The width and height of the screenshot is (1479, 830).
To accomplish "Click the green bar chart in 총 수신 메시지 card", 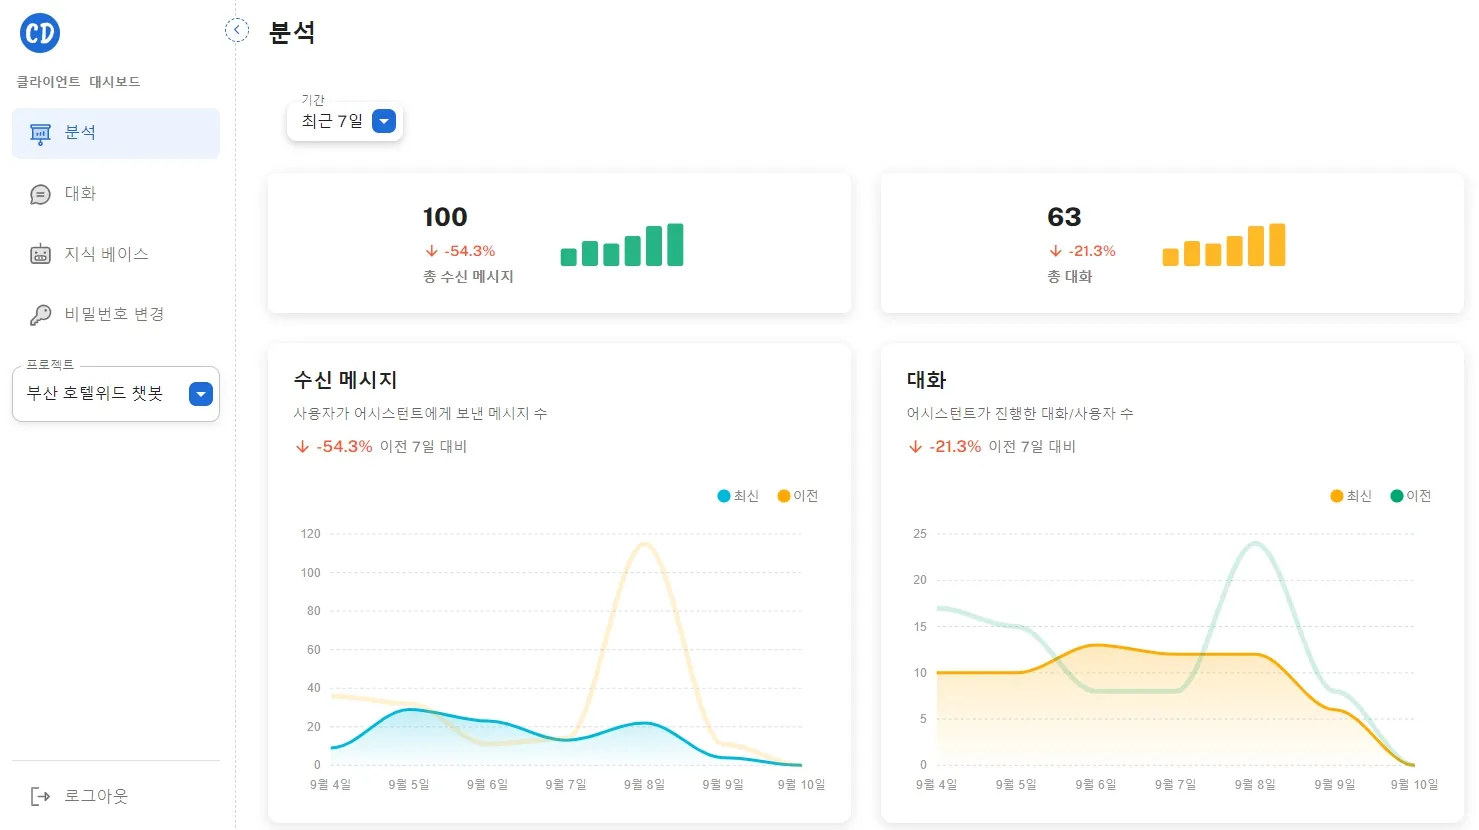I will [x=621, y=245].
